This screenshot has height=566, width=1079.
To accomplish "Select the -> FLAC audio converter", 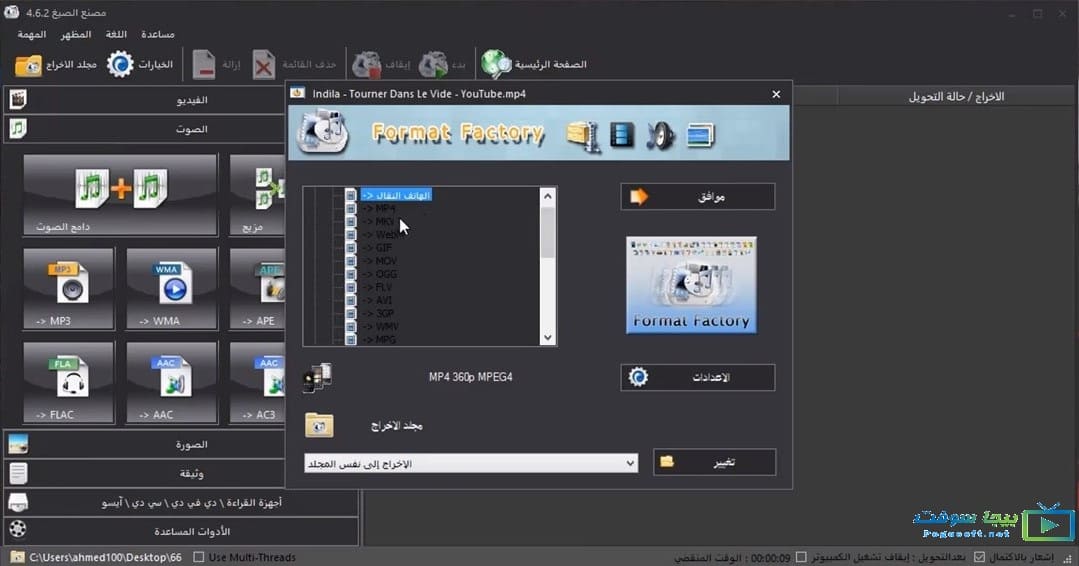I will pyautogui.click(x=68, y=382).
